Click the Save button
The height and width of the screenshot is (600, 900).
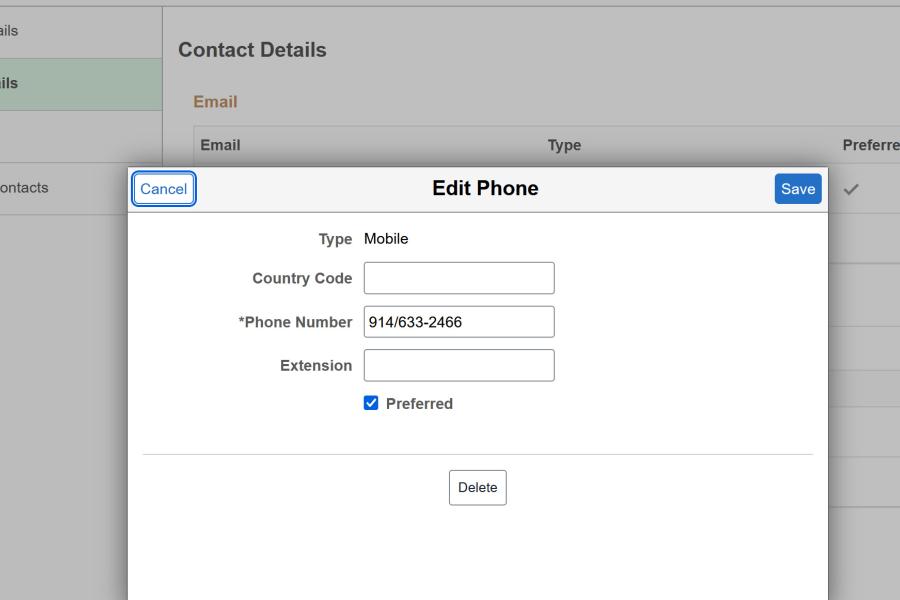(x=797, y=188)
